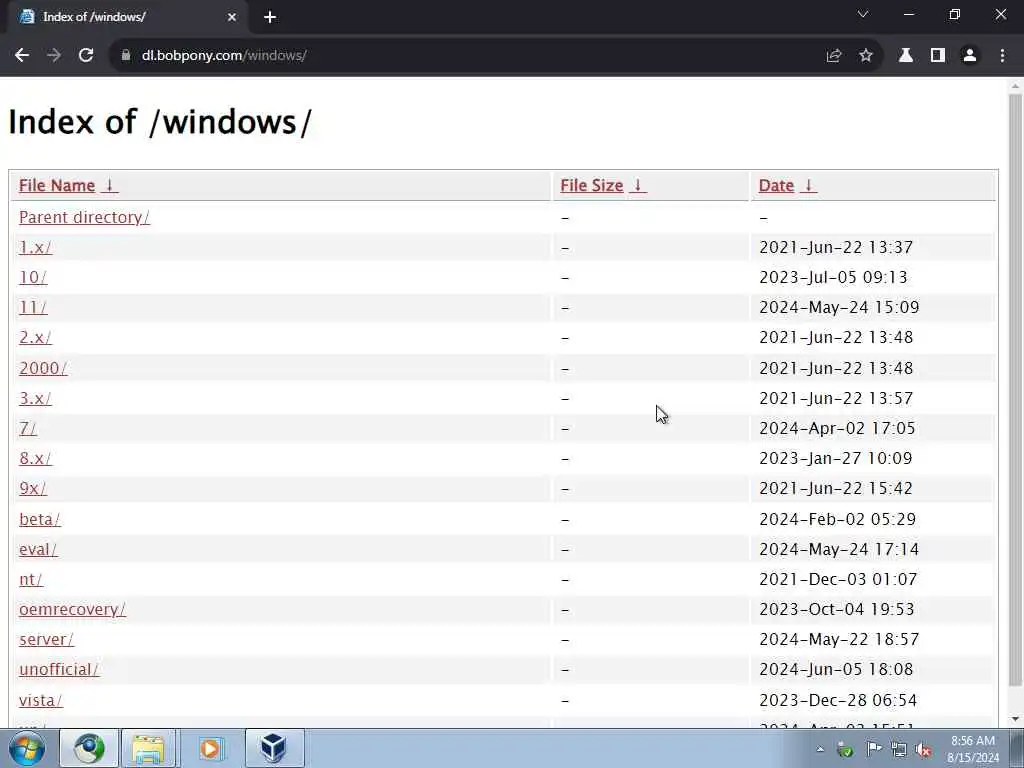Open the vista/ folder

pyautogui.click(x=40, y=700)
